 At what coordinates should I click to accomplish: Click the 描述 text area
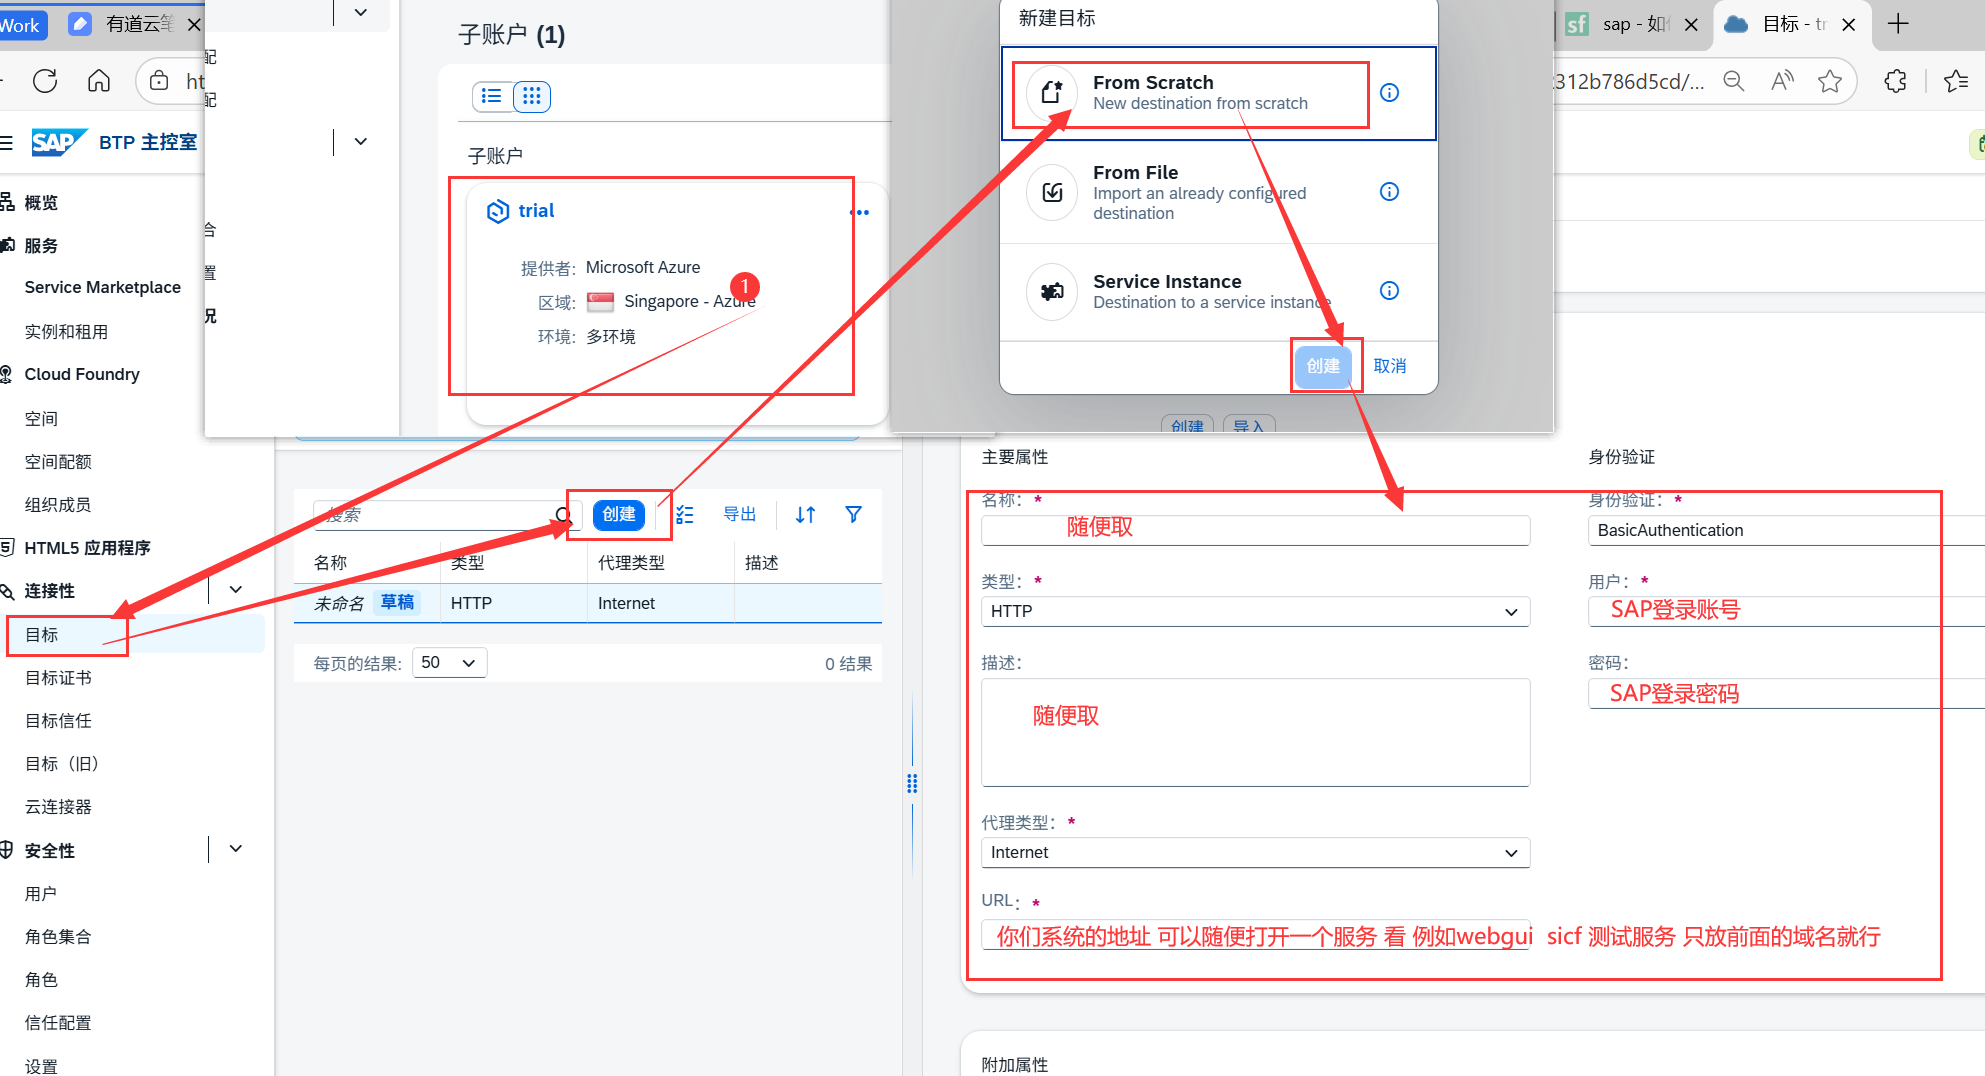(1255, 732)
